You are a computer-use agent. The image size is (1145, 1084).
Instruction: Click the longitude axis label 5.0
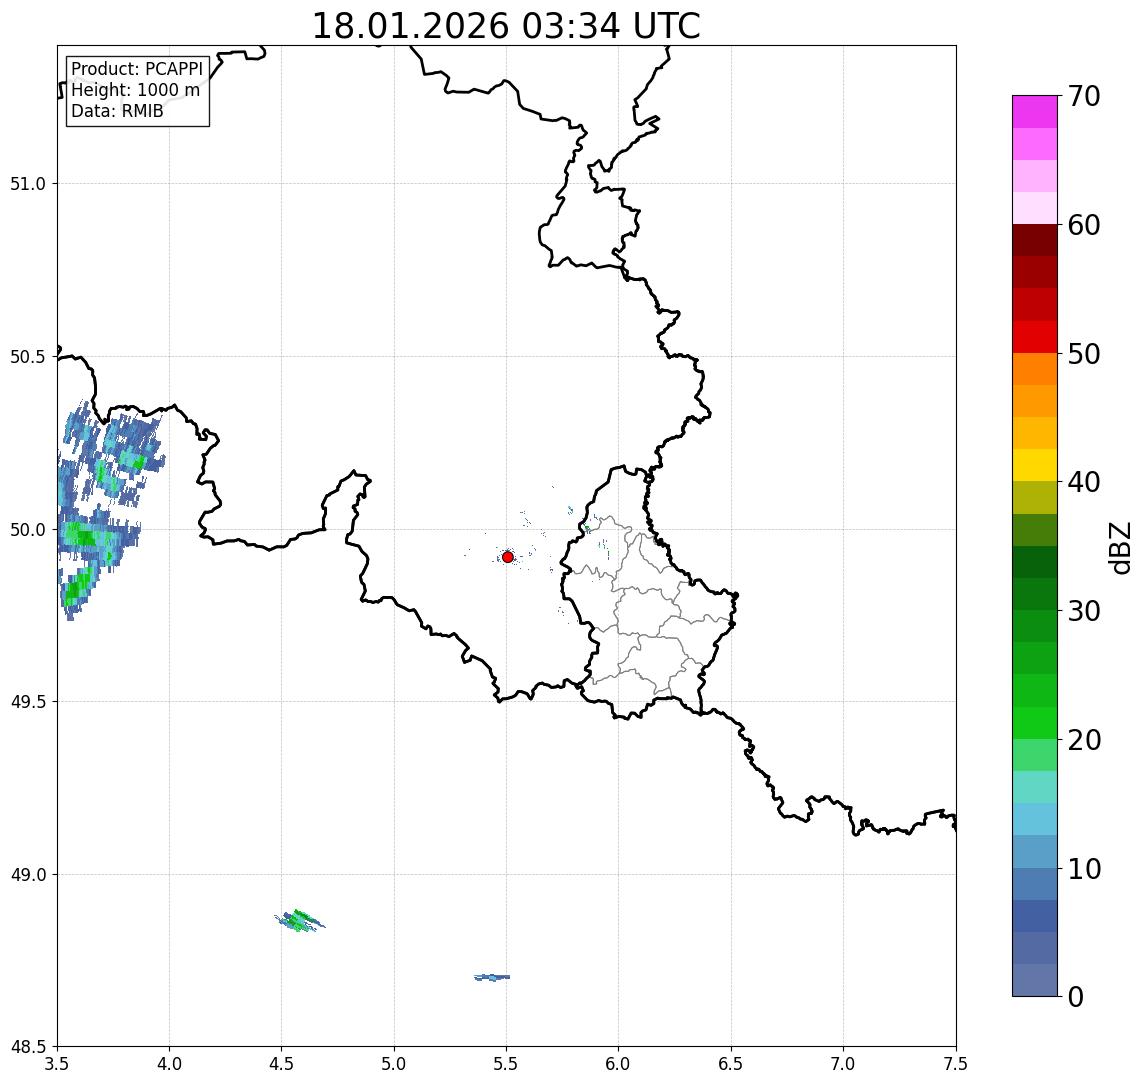click(394, 1064)
